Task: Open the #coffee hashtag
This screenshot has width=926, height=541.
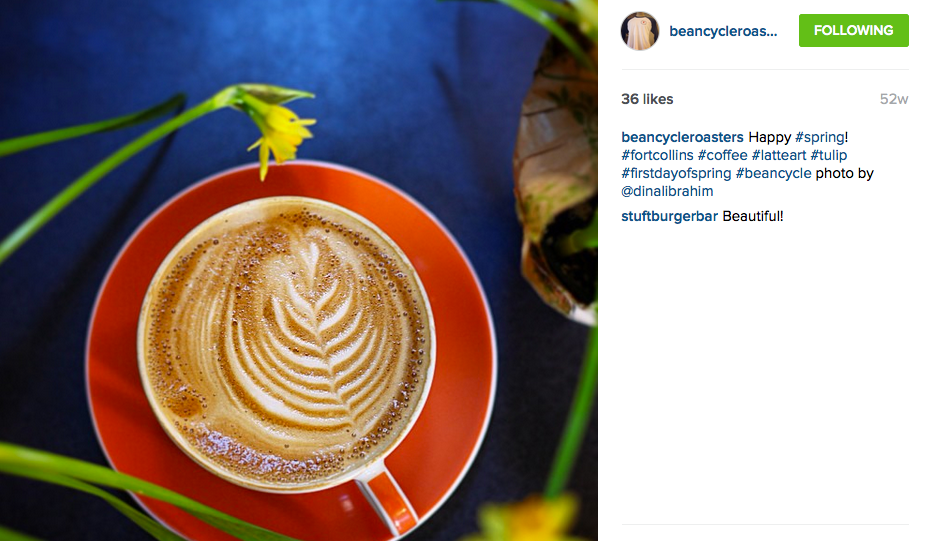Action: pos(722,155)
